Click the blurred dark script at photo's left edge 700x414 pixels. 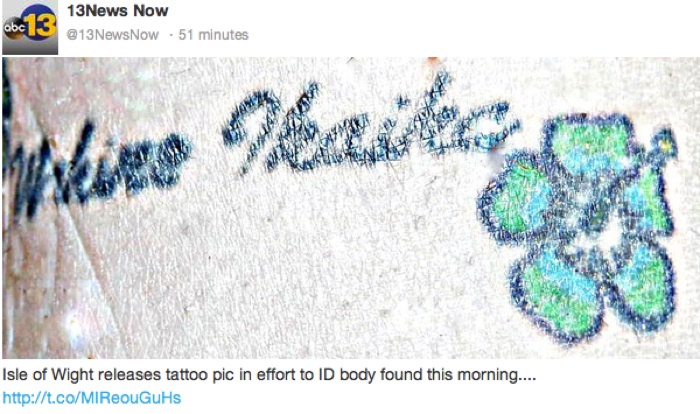pos(96,167)
